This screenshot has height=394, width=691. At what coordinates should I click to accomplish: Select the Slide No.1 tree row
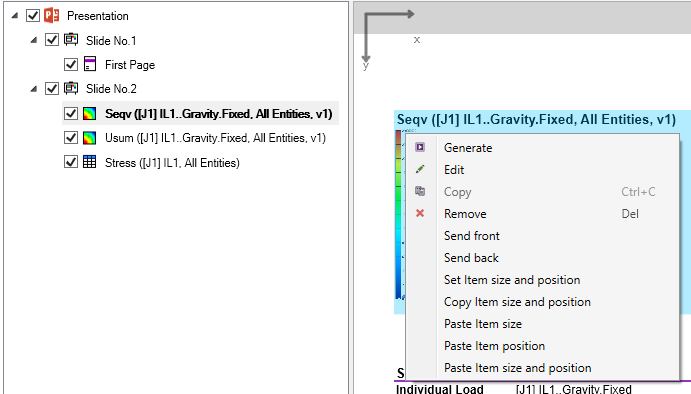pyautogui.click(x=111, y=41)
